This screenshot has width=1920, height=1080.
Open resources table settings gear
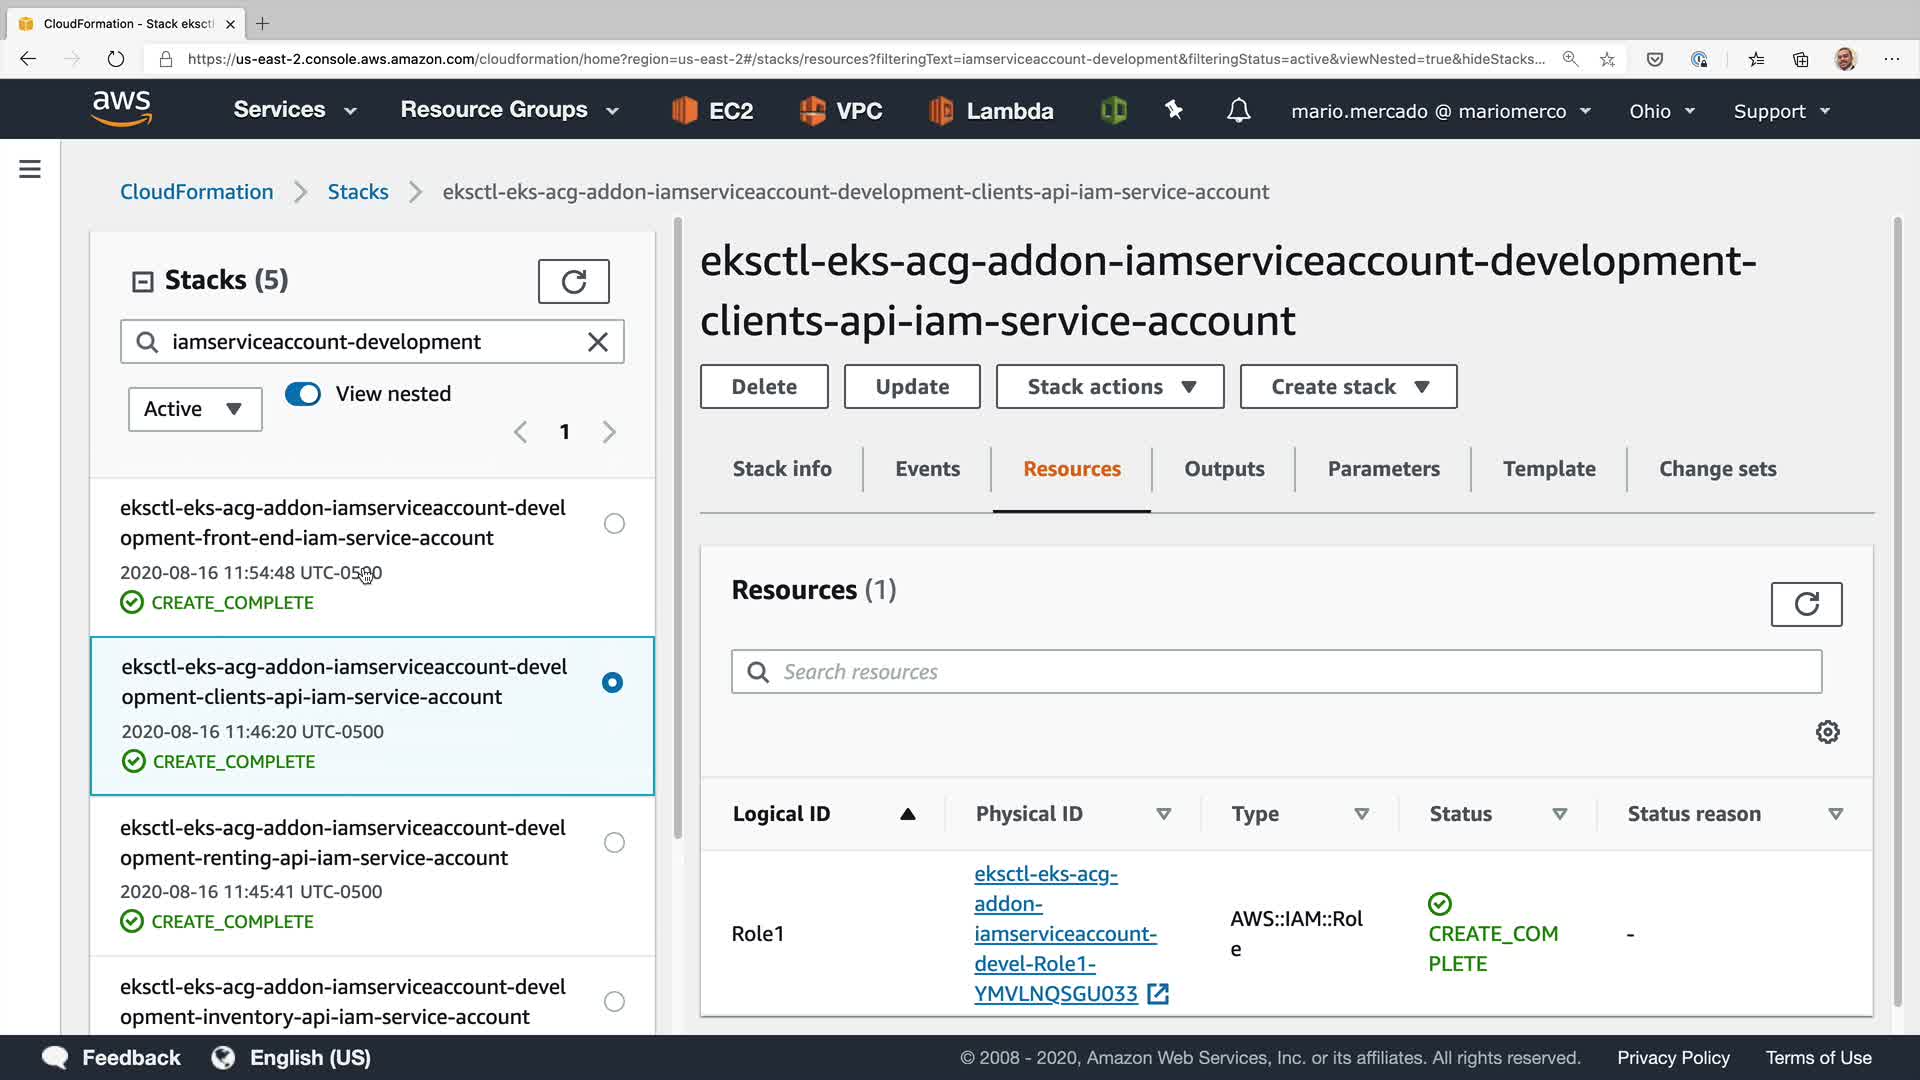coord(1827,732)
